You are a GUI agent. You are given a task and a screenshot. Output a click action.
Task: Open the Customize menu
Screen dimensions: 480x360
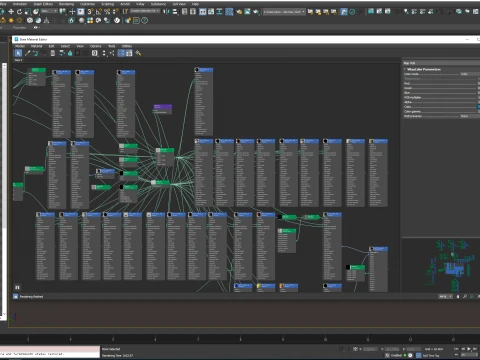point(87,4)
